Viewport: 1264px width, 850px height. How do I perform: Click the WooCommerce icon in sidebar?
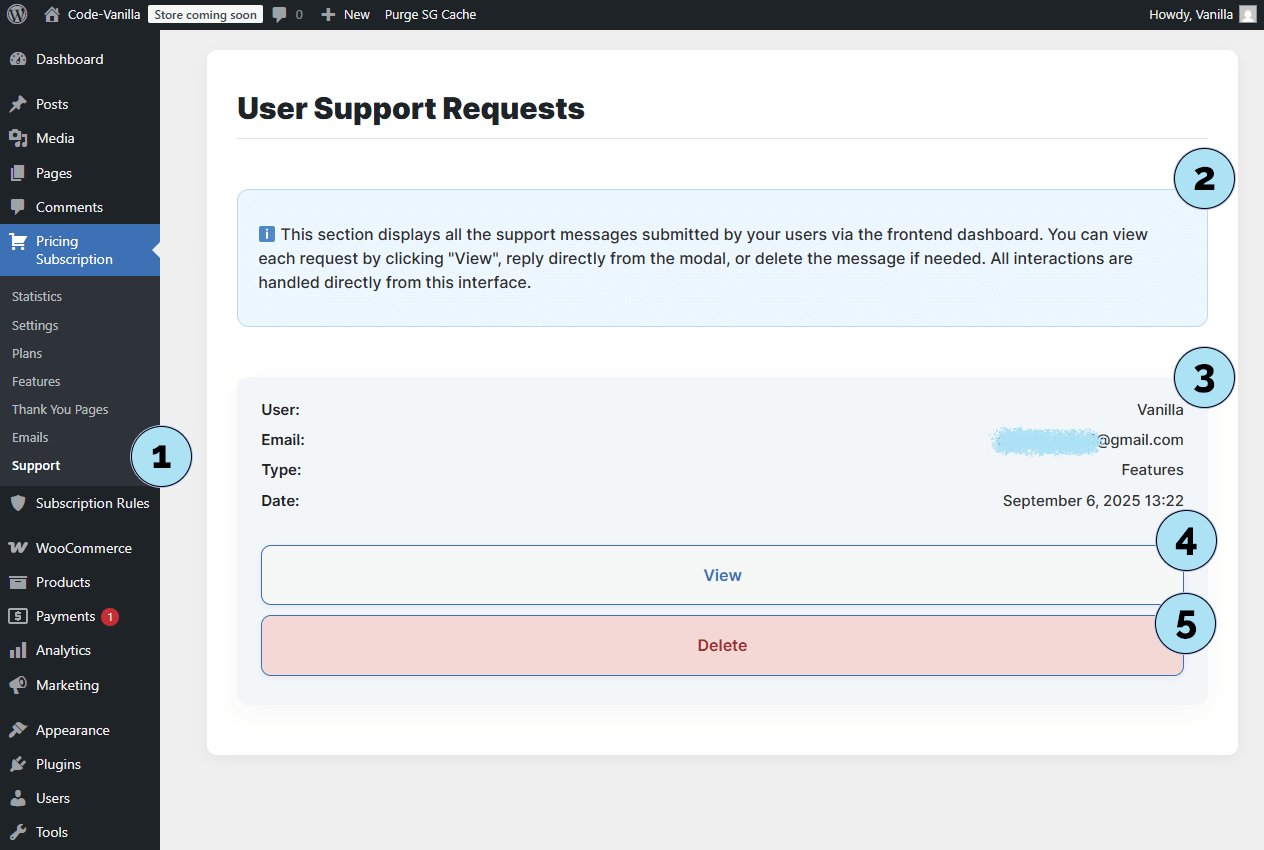[18, 548]
